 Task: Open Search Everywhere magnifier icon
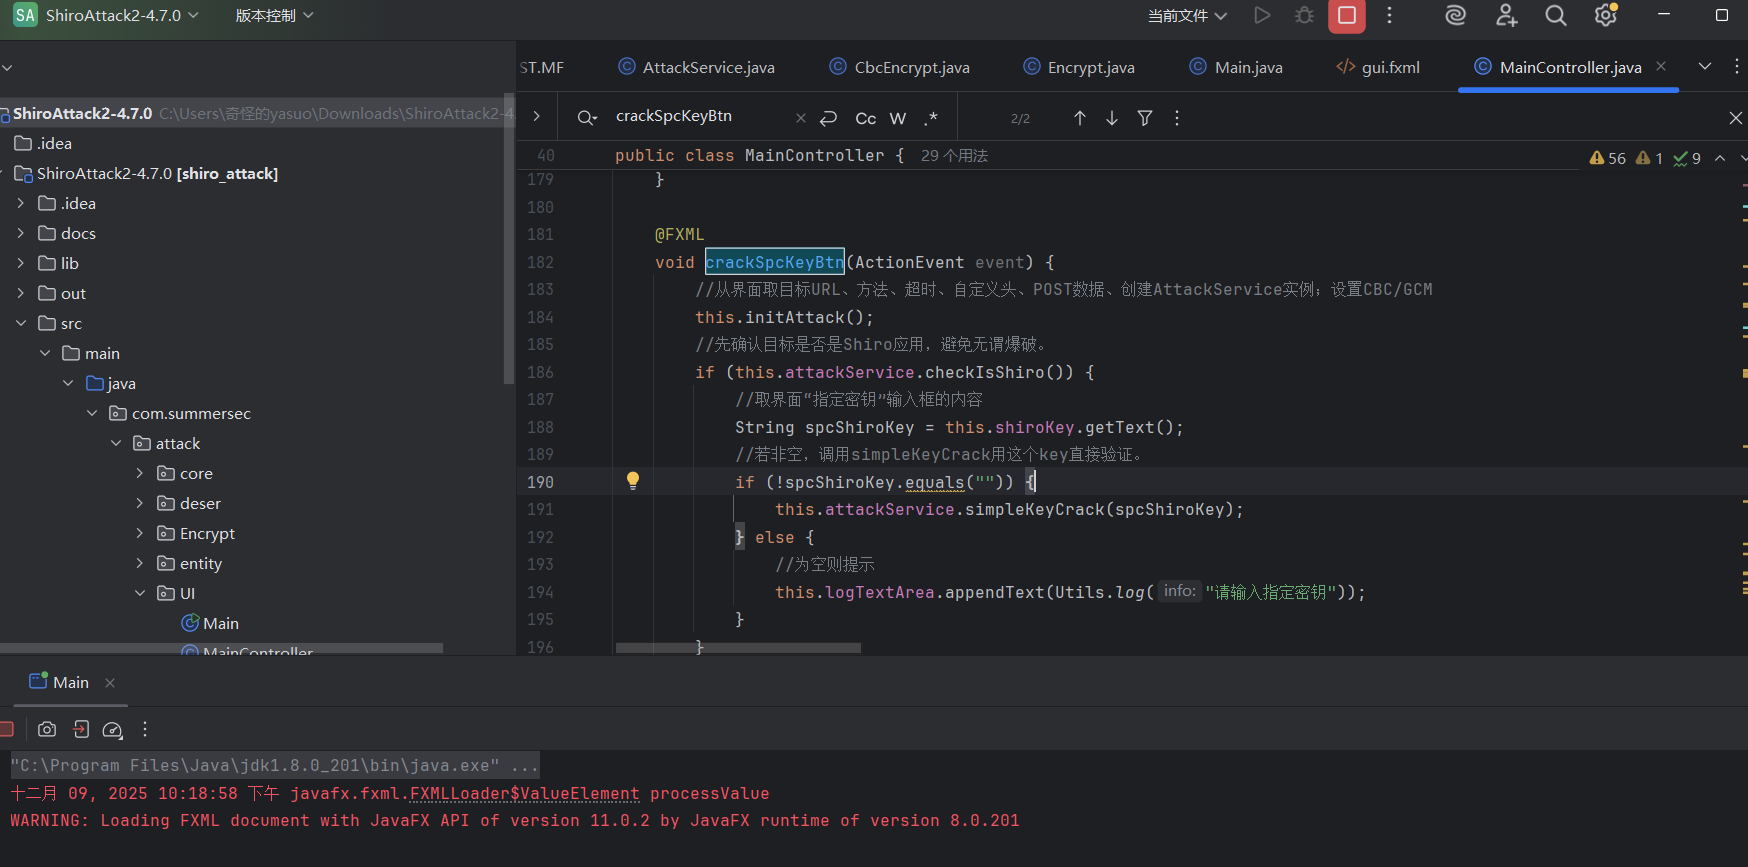coord(1555,16)
